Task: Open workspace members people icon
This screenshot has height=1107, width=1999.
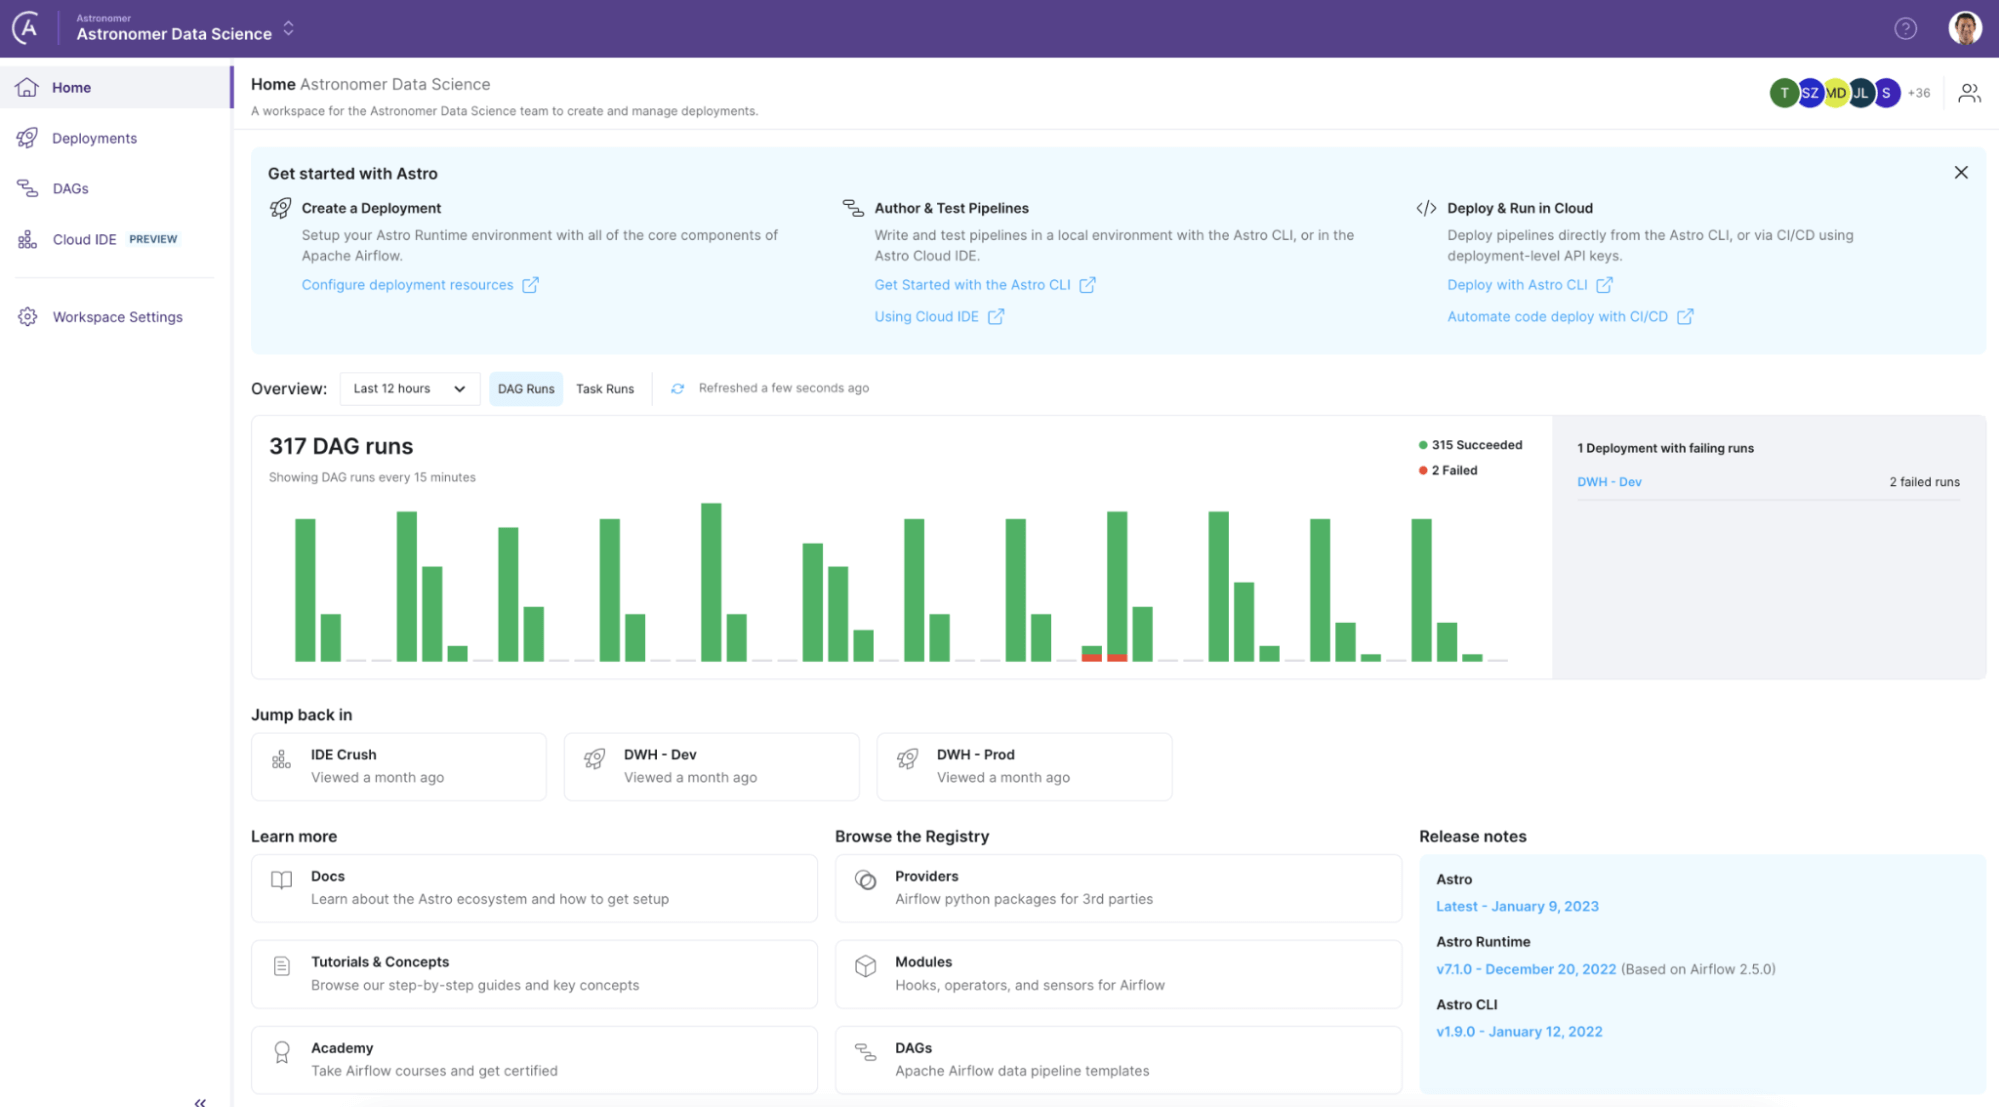Action: coord(1969,93)
